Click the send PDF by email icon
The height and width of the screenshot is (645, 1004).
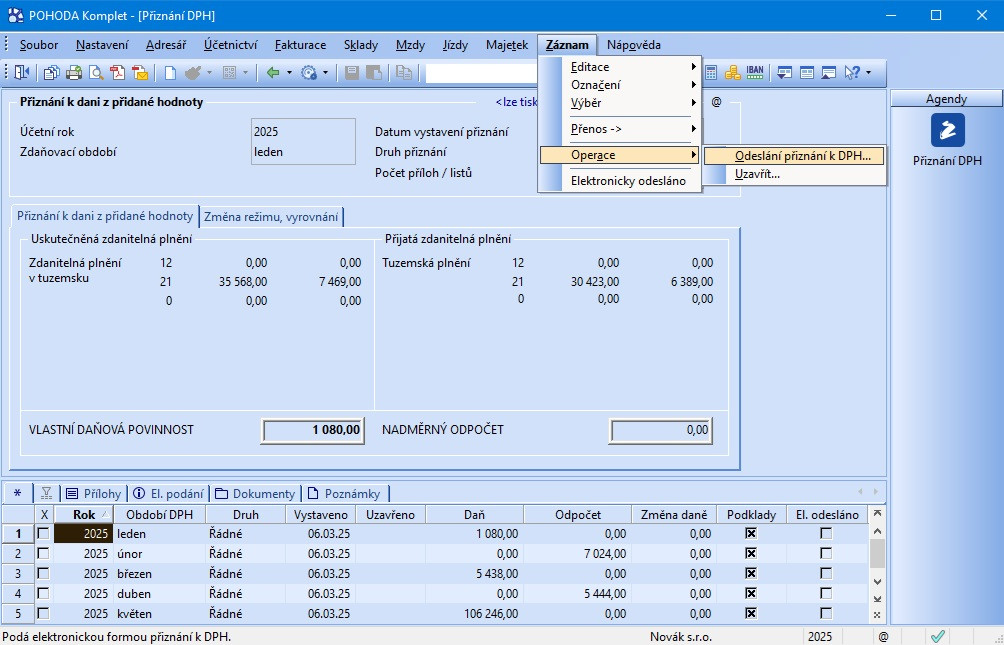pos(140,72)
